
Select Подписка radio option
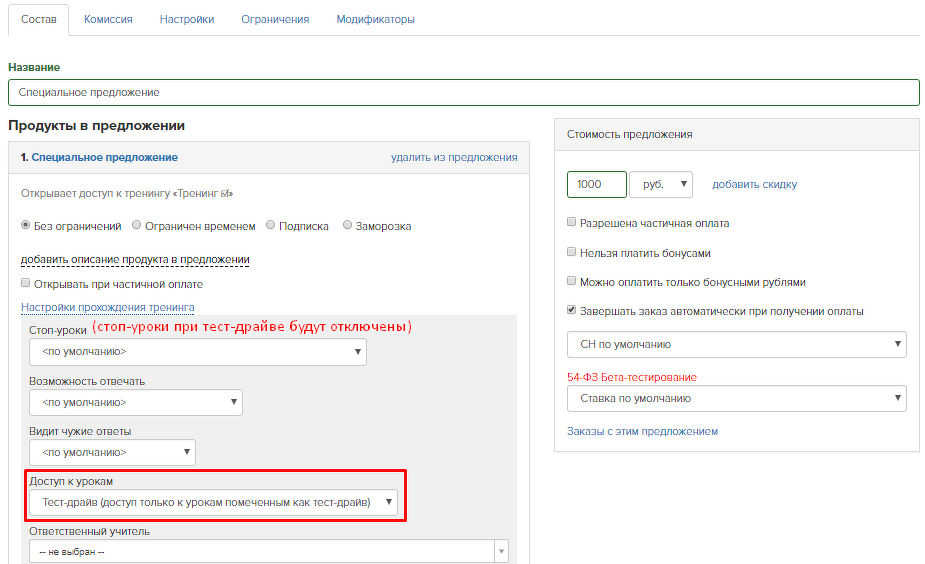(270, 225)
